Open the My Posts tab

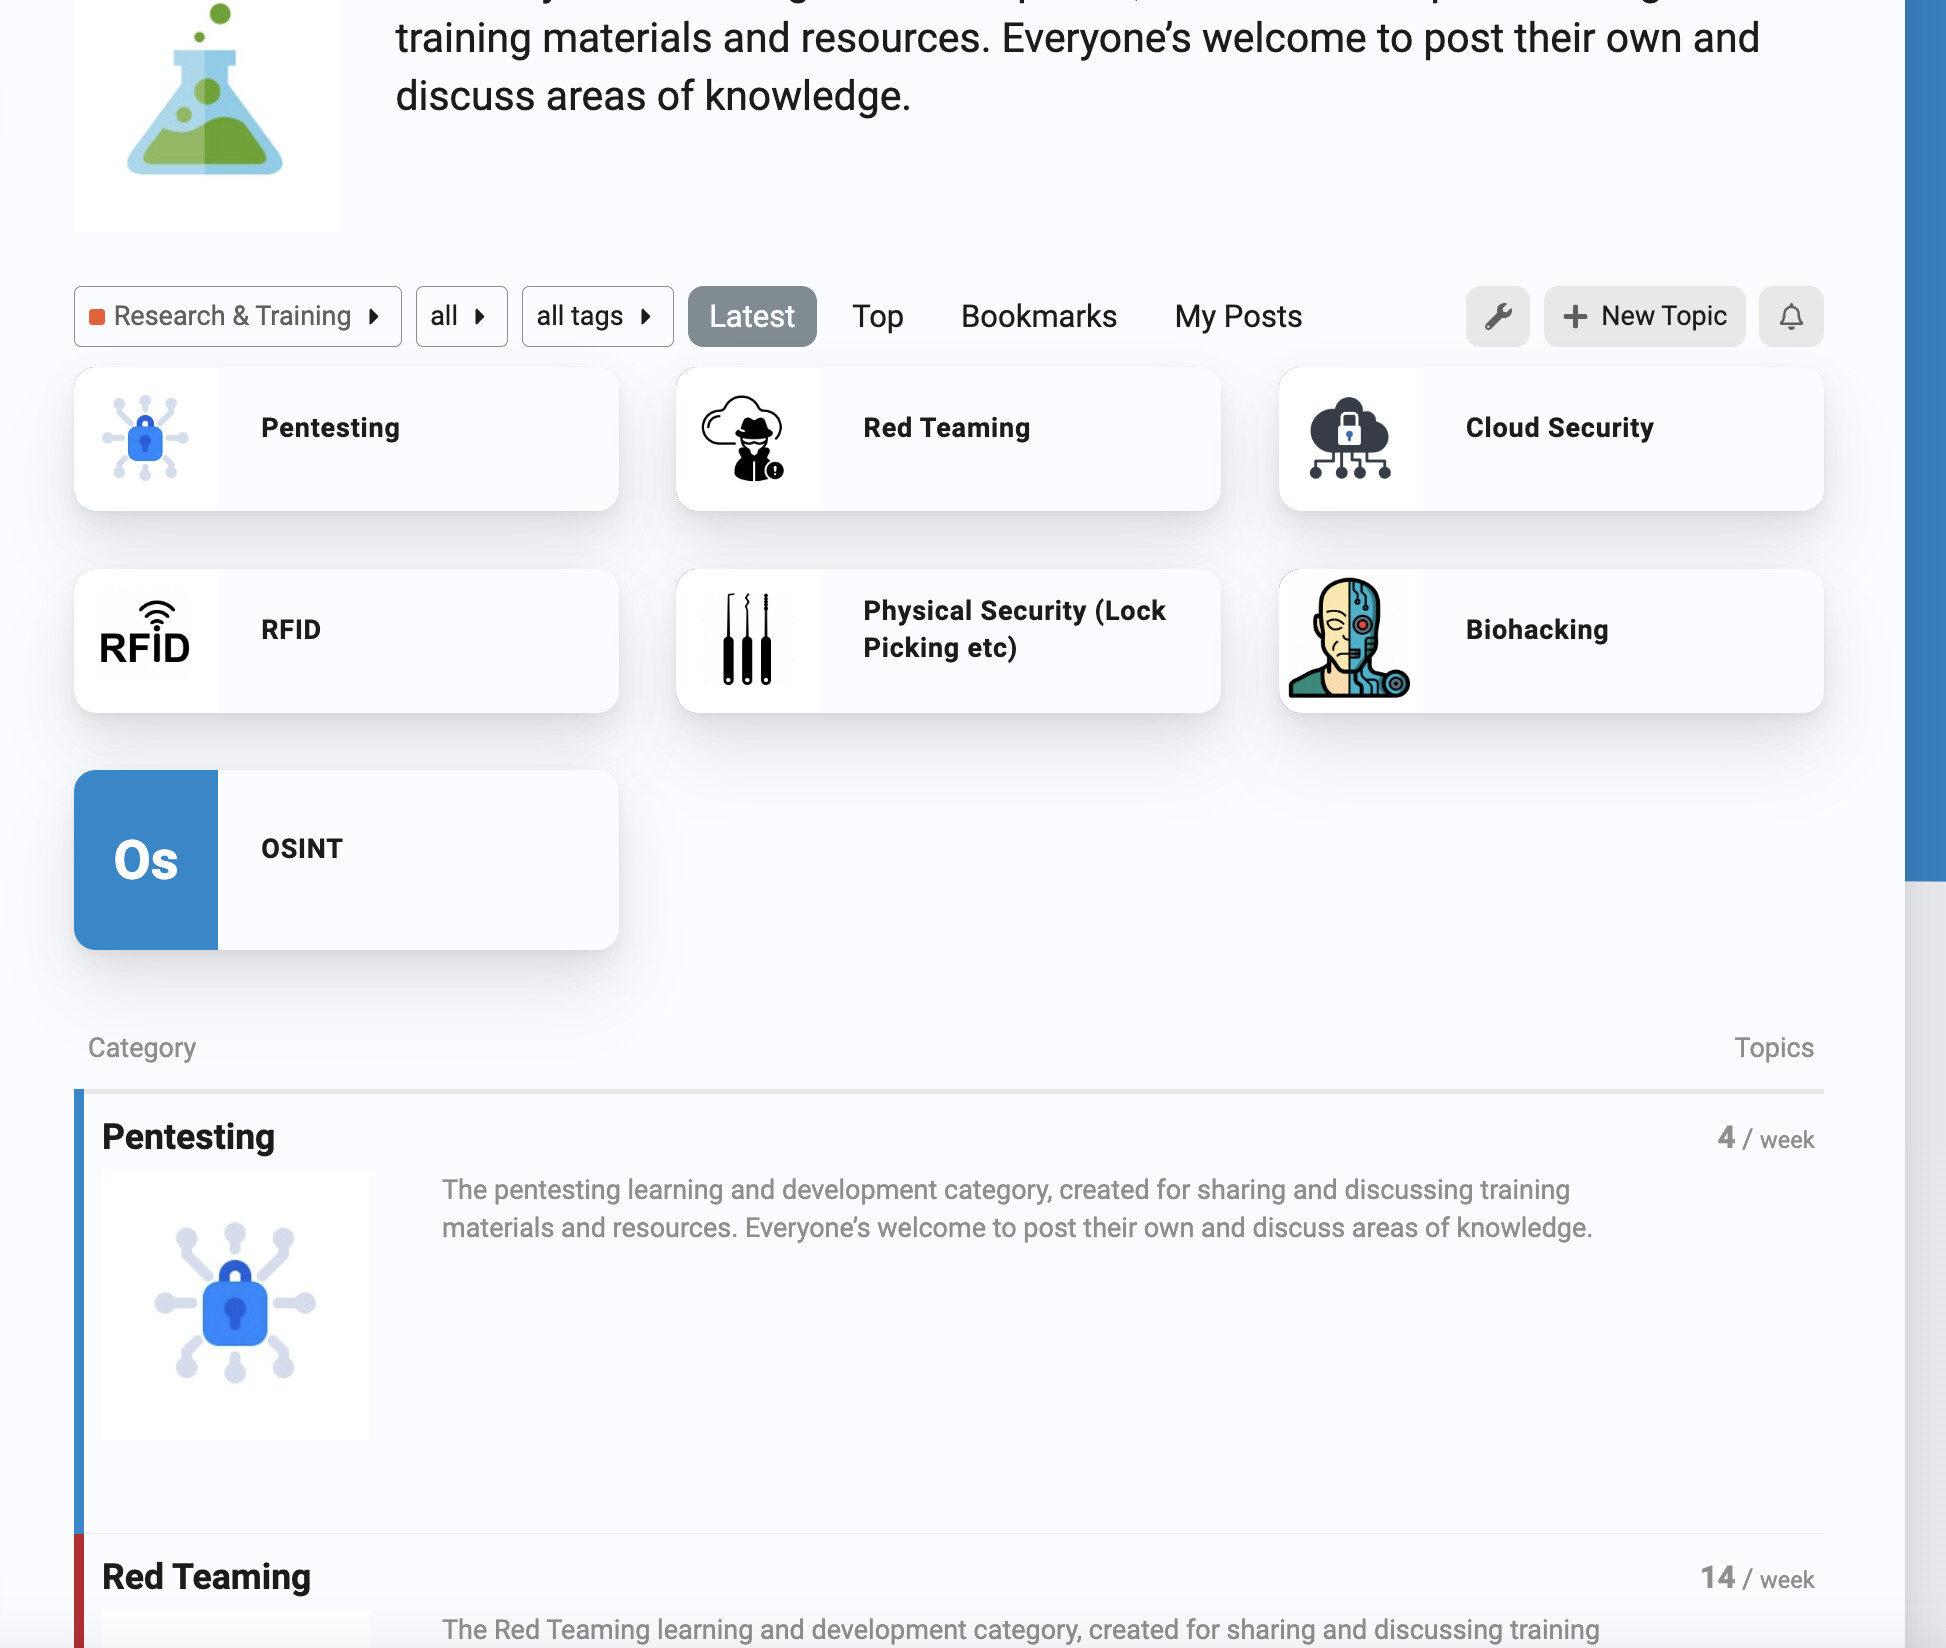click(x=1237, y=316)
